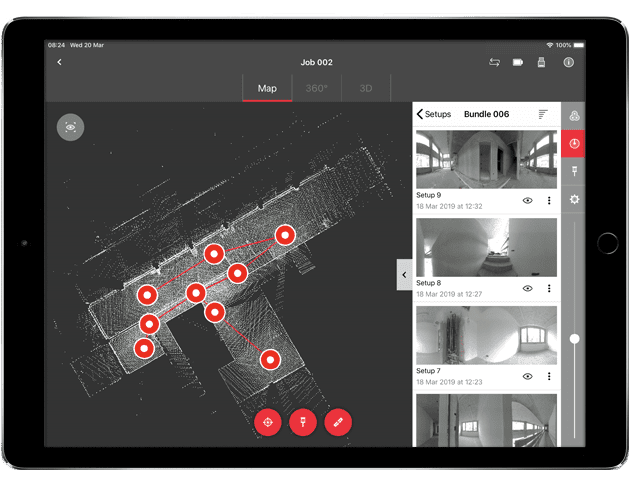
Task: Open the sidebar settings gear
Action: click(x=574, y=199)
